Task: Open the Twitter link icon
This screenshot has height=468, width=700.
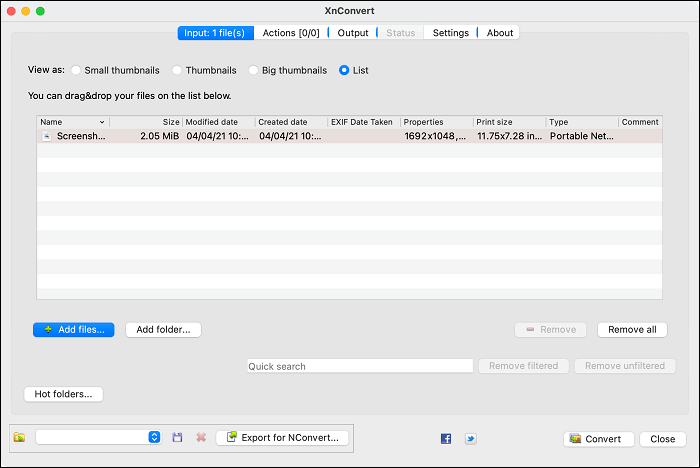Action: pyautogui.click(x=470, y=438)
